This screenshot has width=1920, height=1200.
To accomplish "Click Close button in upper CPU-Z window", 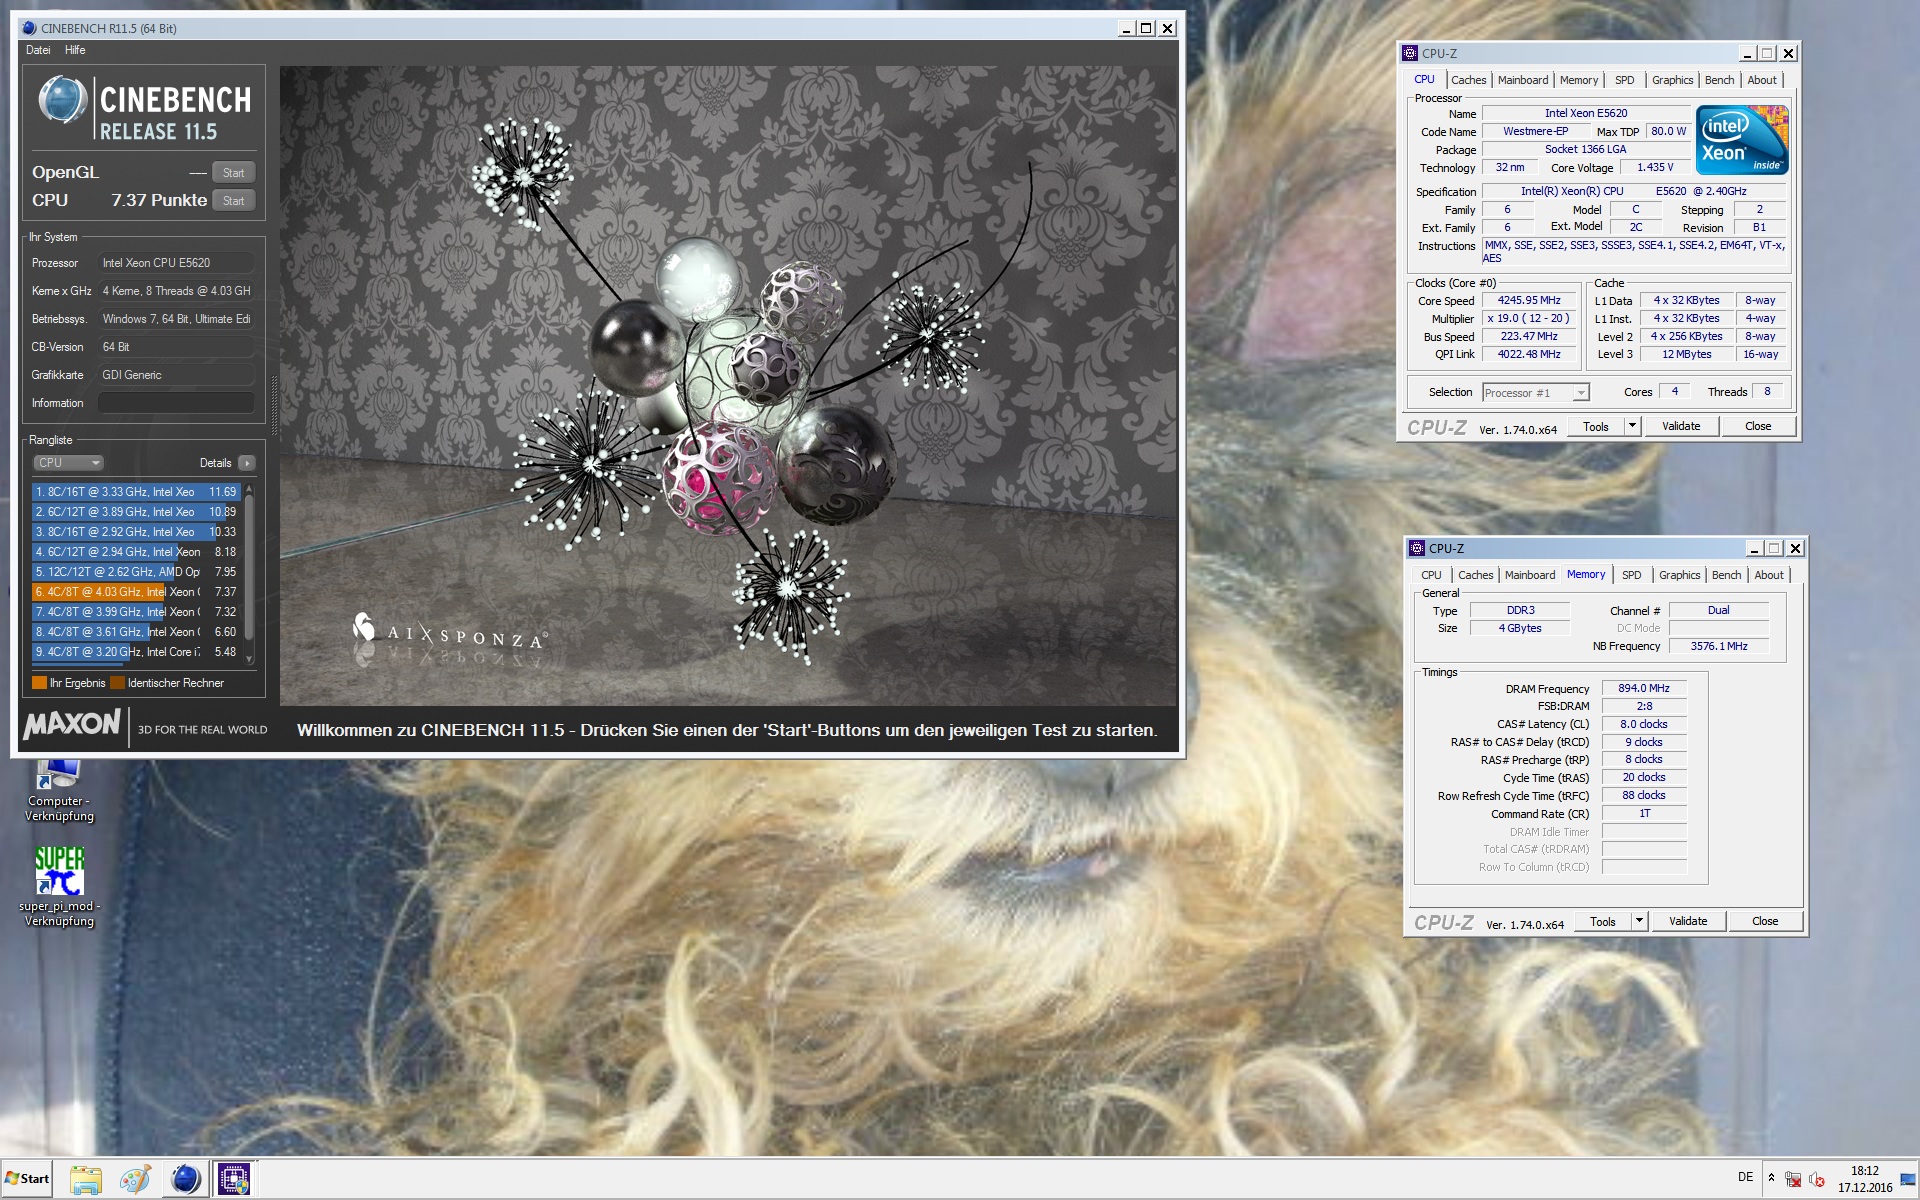I will click(1758, 426).
